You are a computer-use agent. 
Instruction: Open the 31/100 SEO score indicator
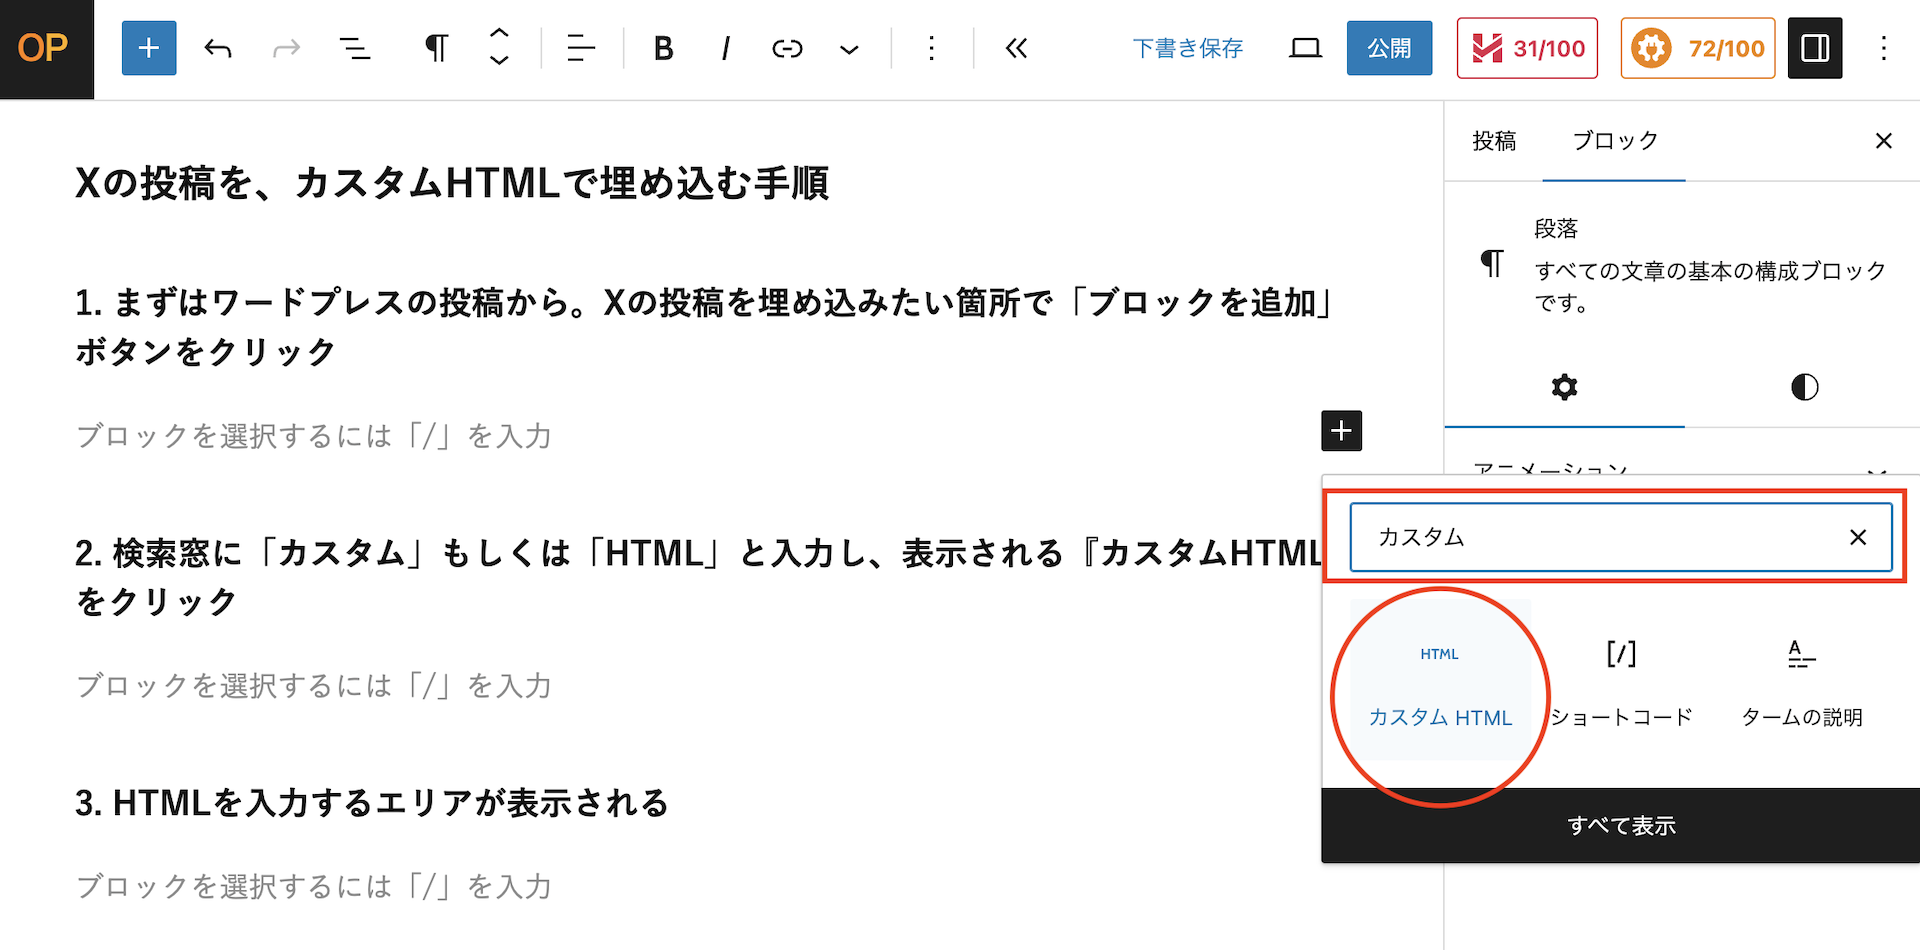1527,48
